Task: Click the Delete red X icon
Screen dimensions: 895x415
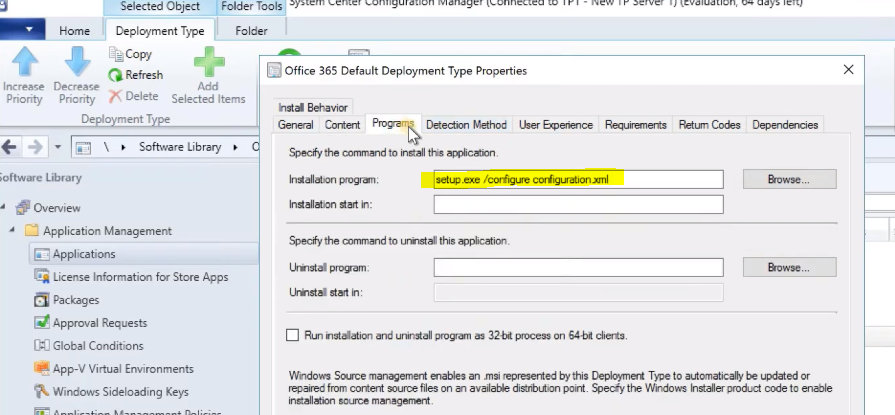Action: pyautogui.click(x=116, y=96)
